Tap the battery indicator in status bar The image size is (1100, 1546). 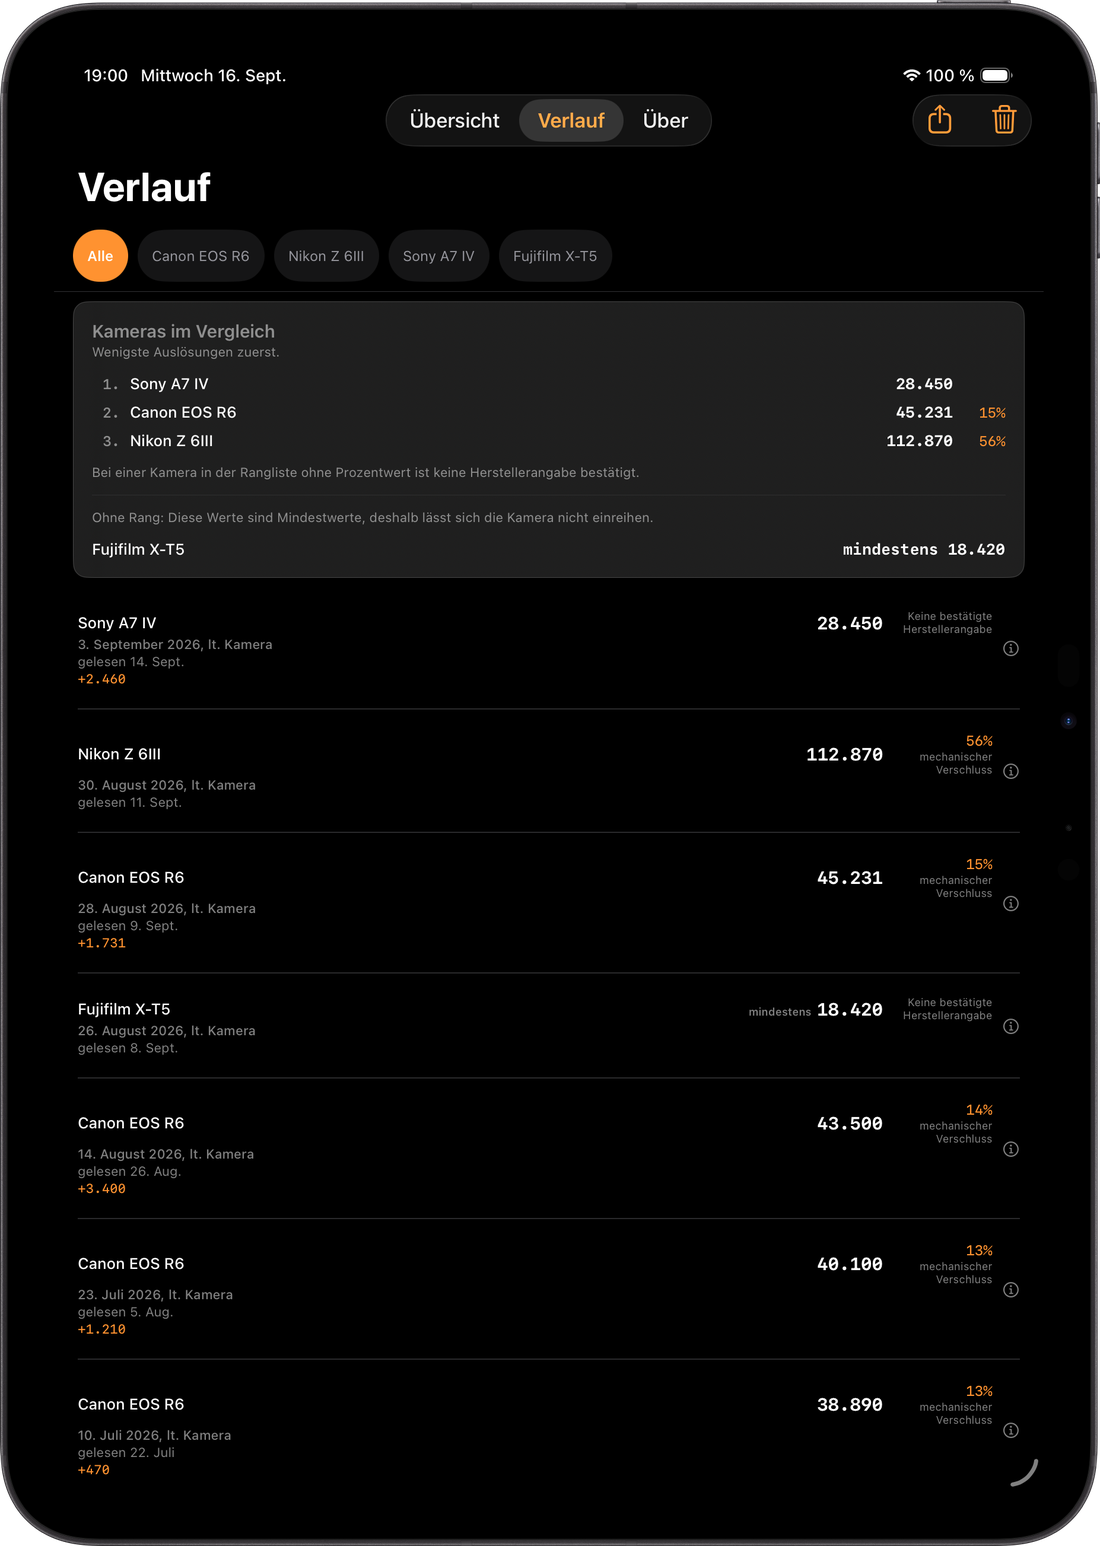[997, 75]
